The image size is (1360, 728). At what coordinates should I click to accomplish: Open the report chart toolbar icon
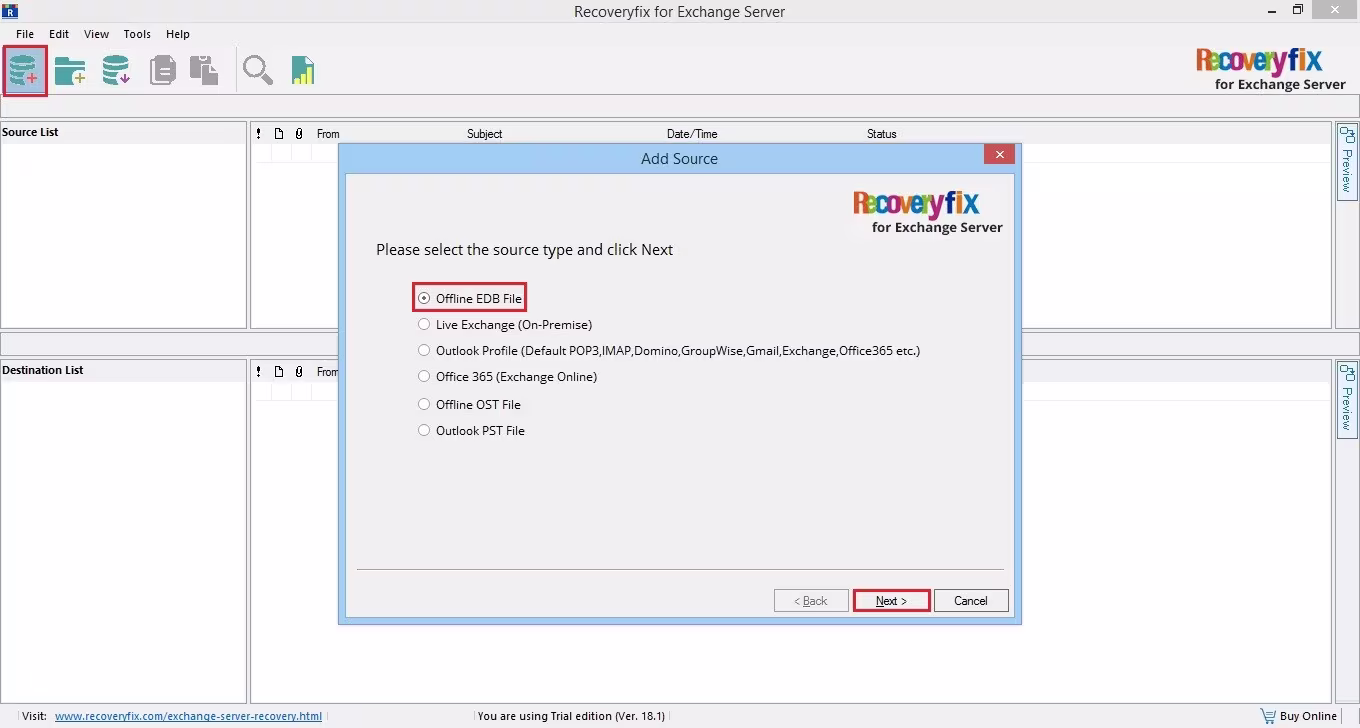[303, 70]
